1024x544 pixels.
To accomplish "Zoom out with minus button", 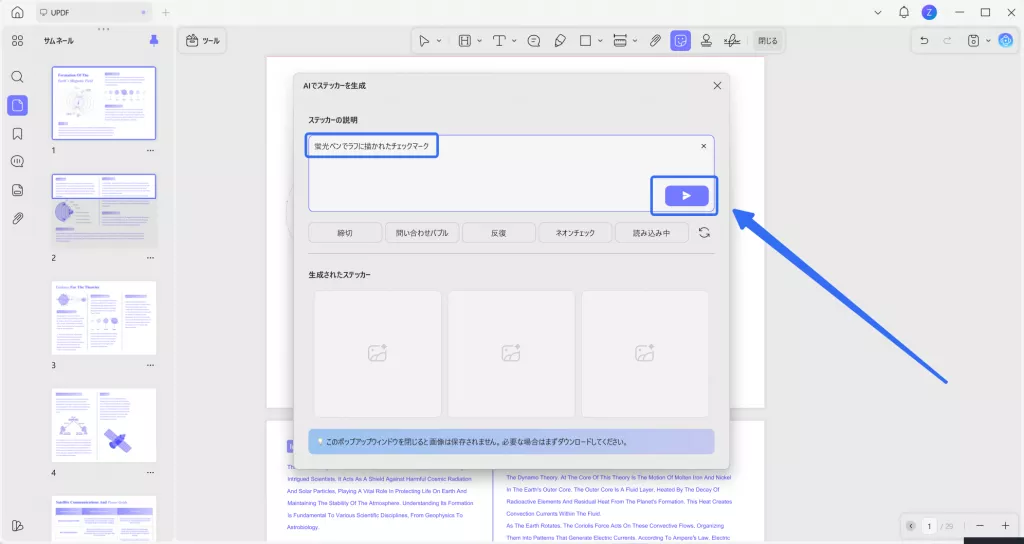I will point(980,526).
